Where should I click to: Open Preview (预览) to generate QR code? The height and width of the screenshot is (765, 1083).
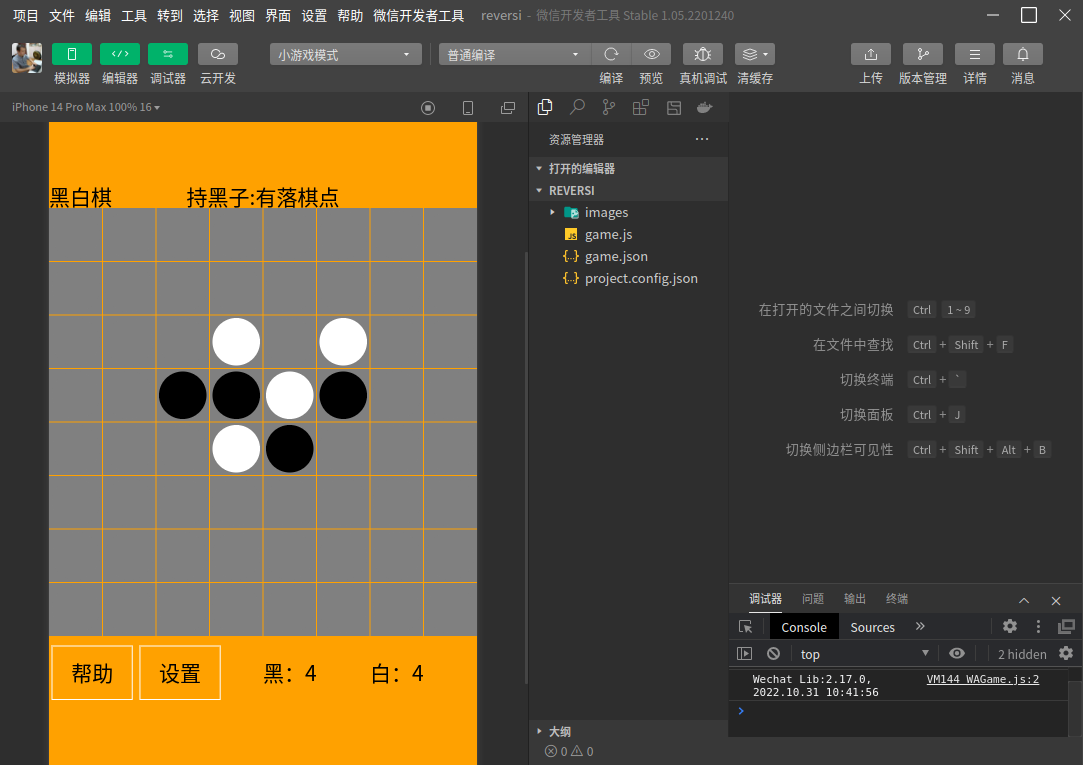coord(651,54)
